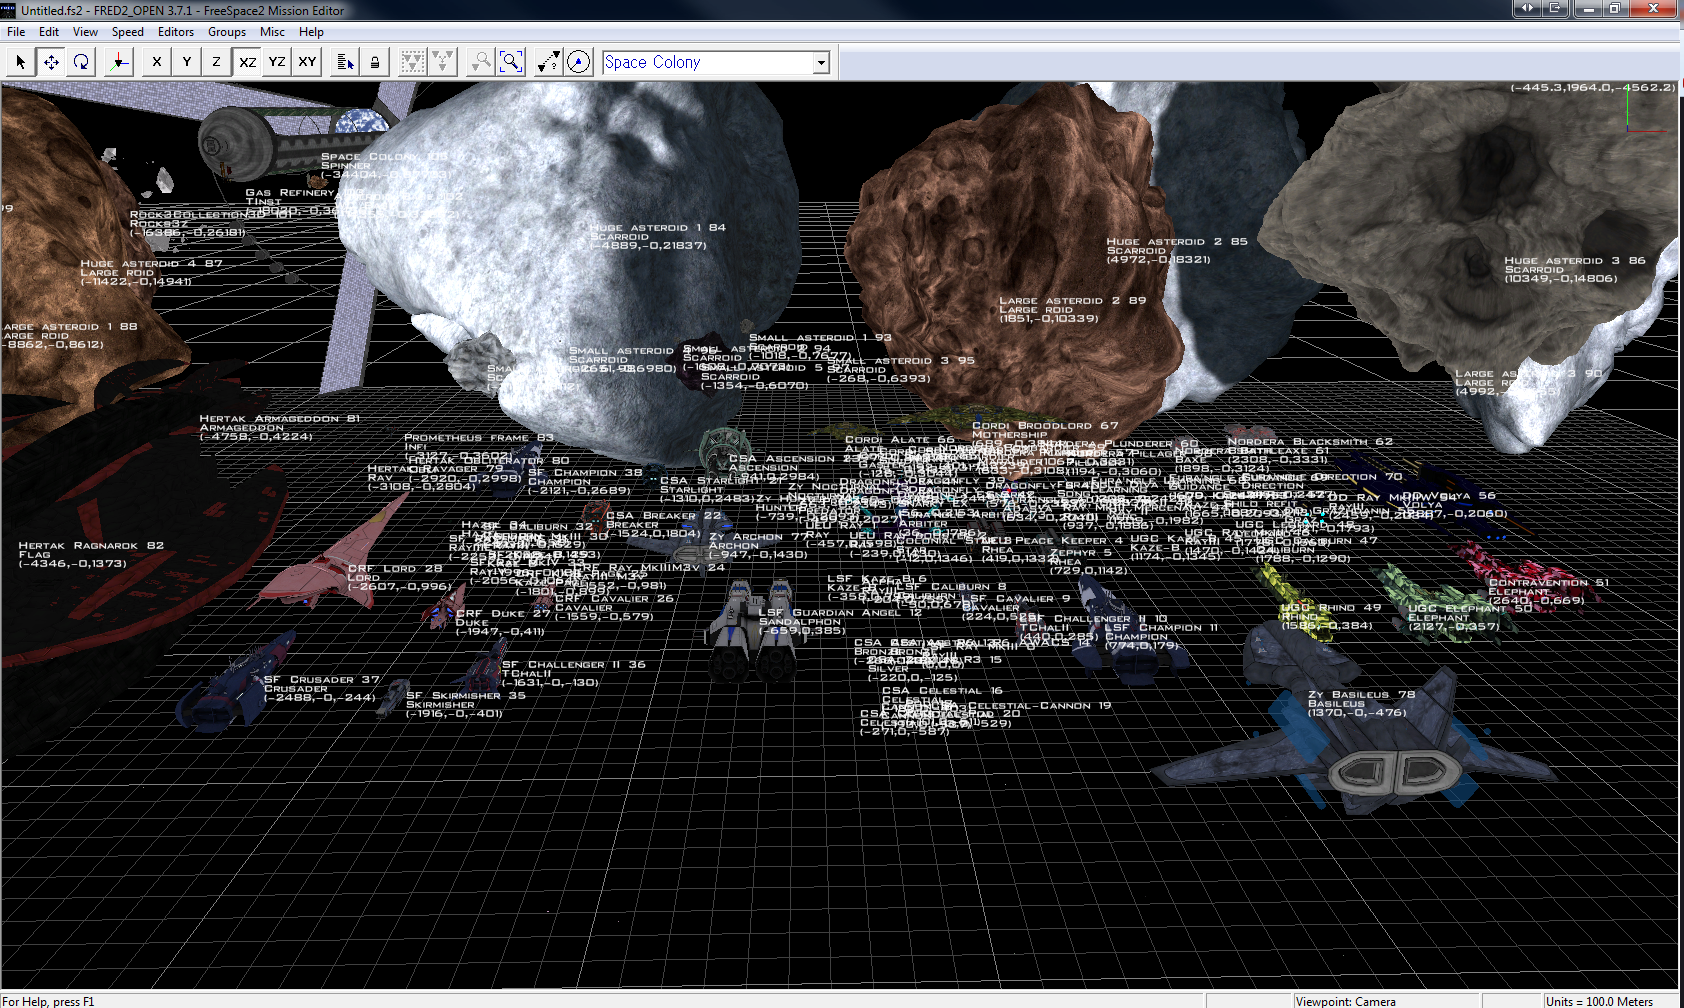Switch to Select and Rotate tool
Viewport: 1684px width, 1008px height.
coord(81,62)
